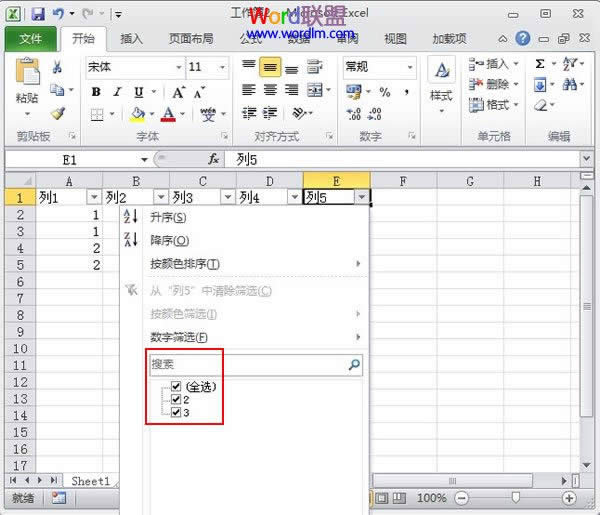Click the Increase Indent icon
This screenshot has width=600, height=515.
pyautogui.click(x=270, y=113)
